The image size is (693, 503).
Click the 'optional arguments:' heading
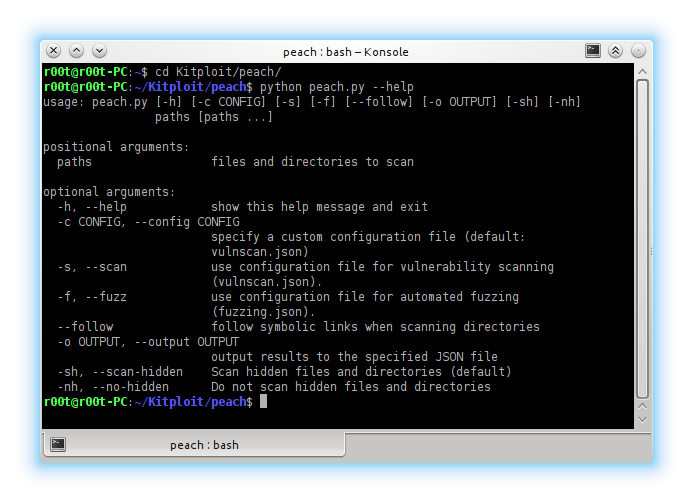coord(109,192)
